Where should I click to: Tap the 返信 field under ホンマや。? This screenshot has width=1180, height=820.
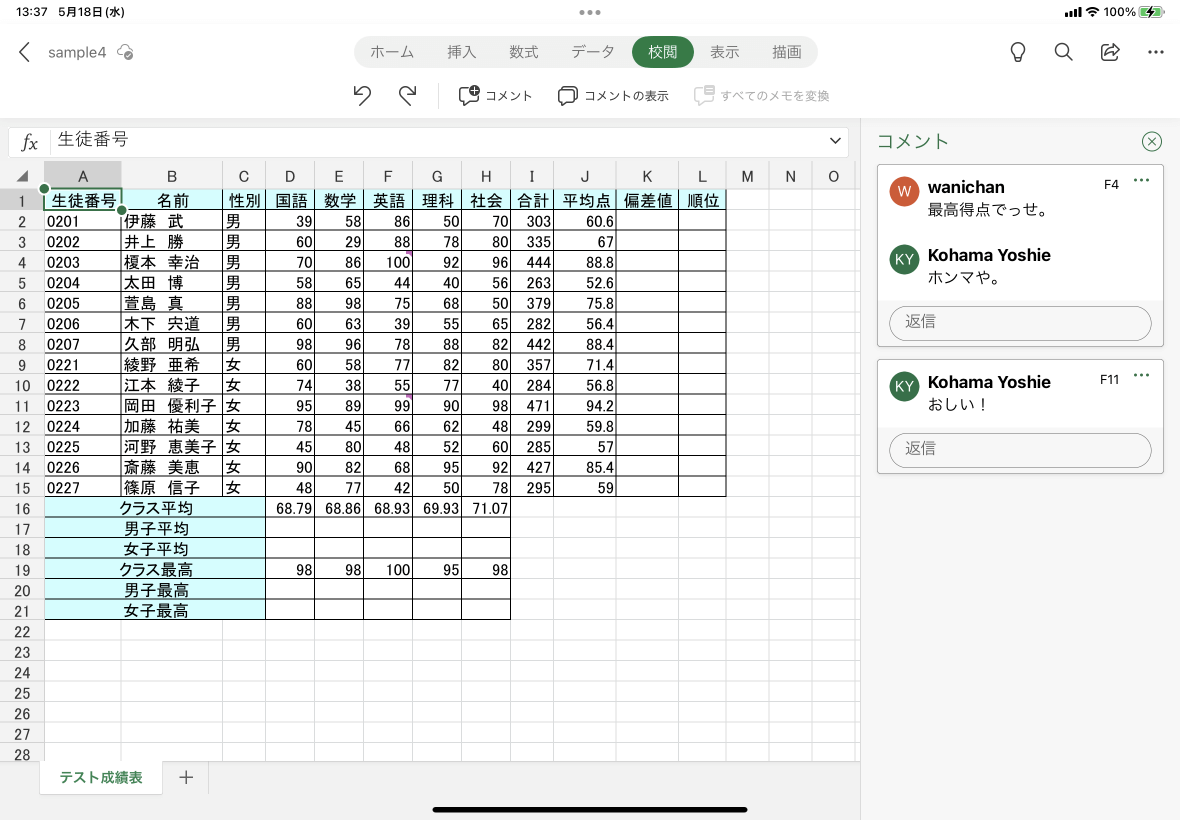click(1019, 323)
